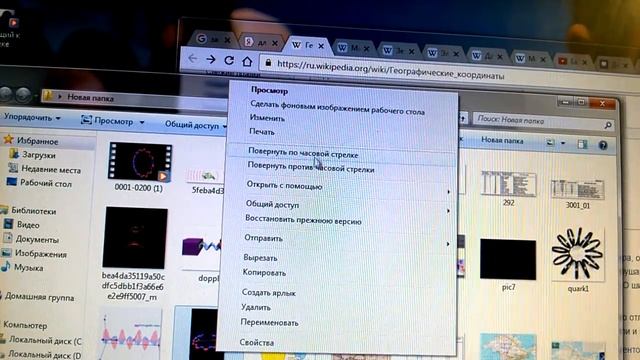The image size is (640, 360).
Task: Select Избранное in navigation pane
Action: point(38,141)
